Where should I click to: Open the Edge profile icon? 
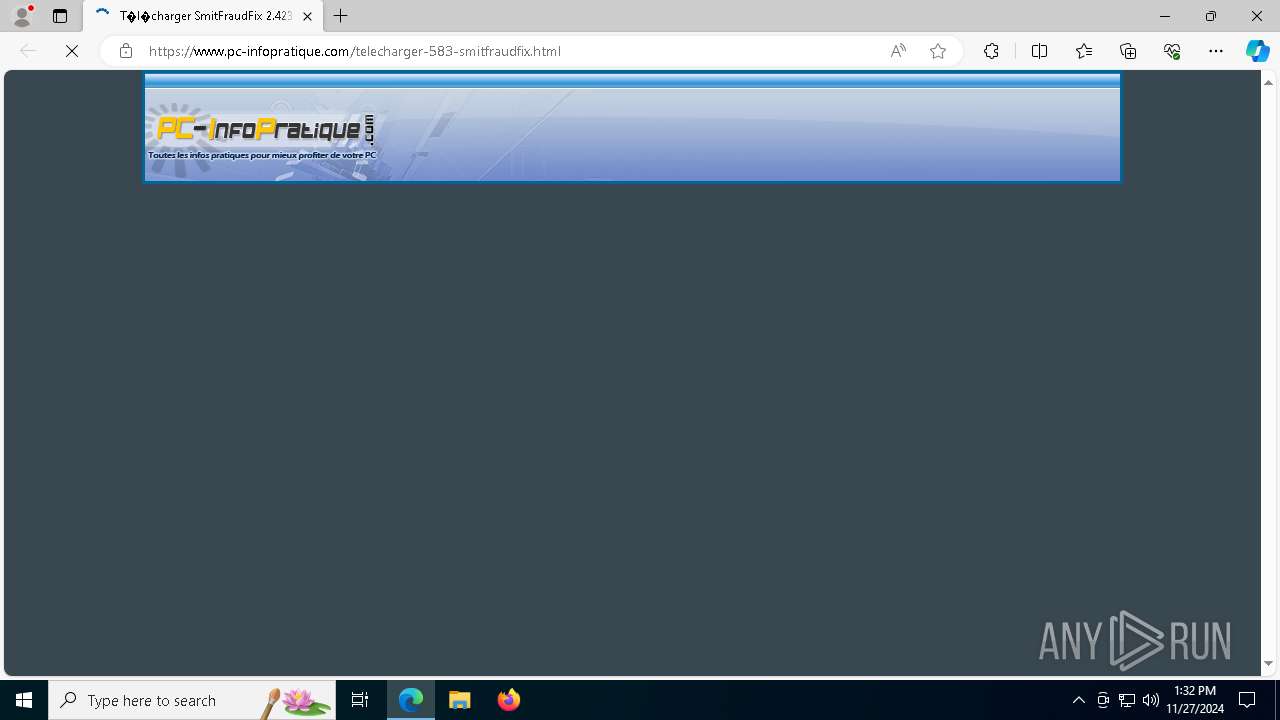[x=22, y=16]
